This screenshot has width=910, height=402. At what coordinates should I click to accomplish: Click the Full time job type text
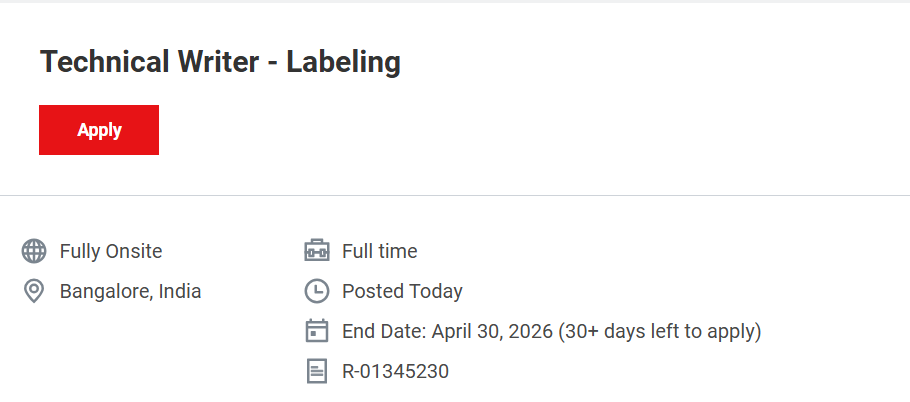[x=379, y=251]
